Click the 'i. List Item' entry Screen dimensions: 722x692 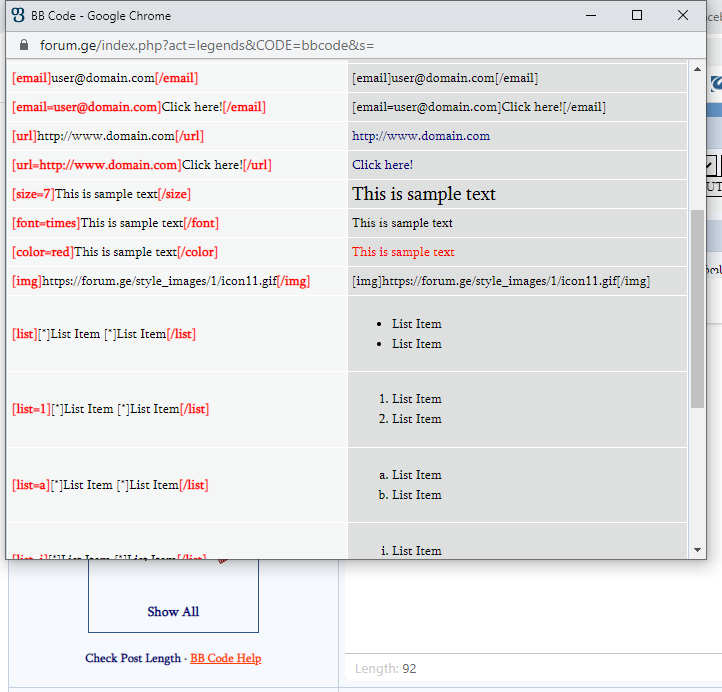coord(411,551)
